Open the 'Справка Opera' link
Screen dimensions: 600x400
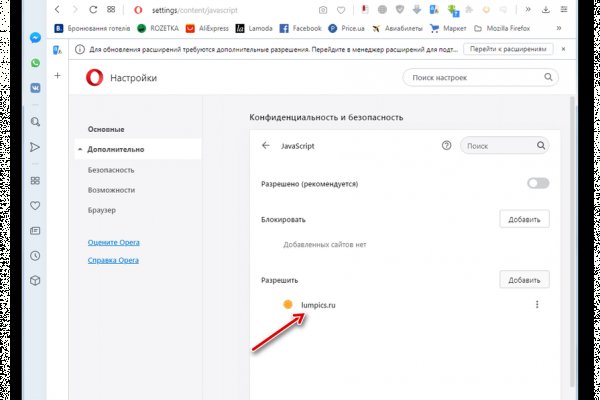111,261
